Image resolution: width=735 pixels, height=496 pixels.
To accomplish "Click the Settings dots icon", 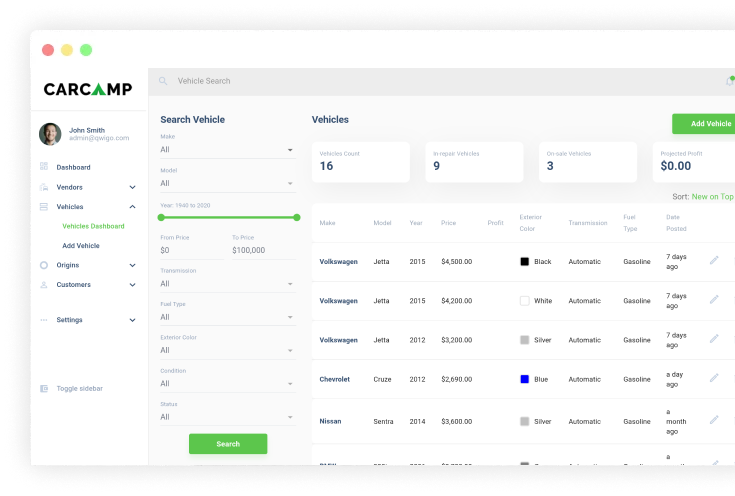I will (44, 320).
